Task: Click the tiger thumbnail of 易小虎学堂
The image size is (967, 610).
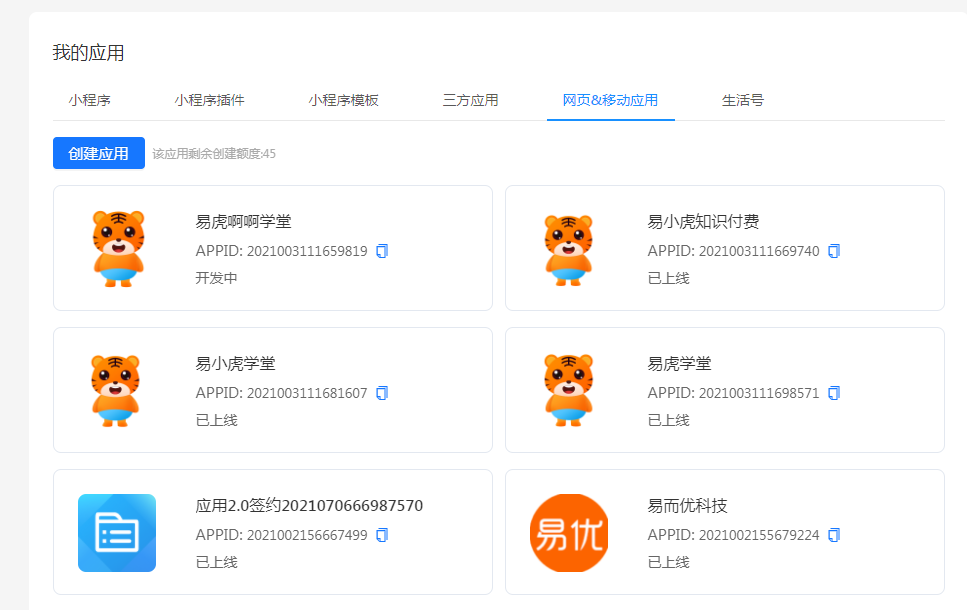Action: click(116, 390)
